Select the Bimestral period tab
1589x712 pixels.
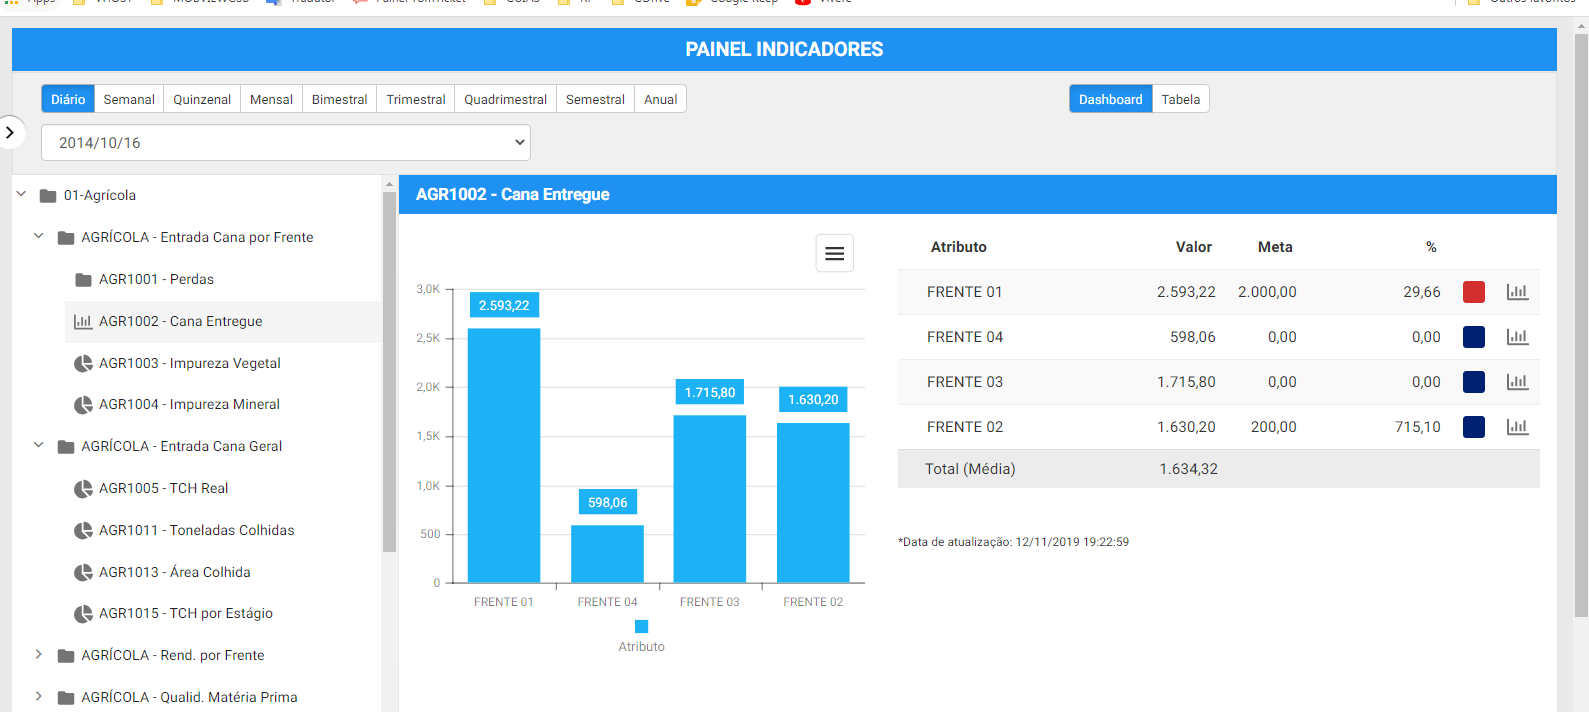click(340, 99)
